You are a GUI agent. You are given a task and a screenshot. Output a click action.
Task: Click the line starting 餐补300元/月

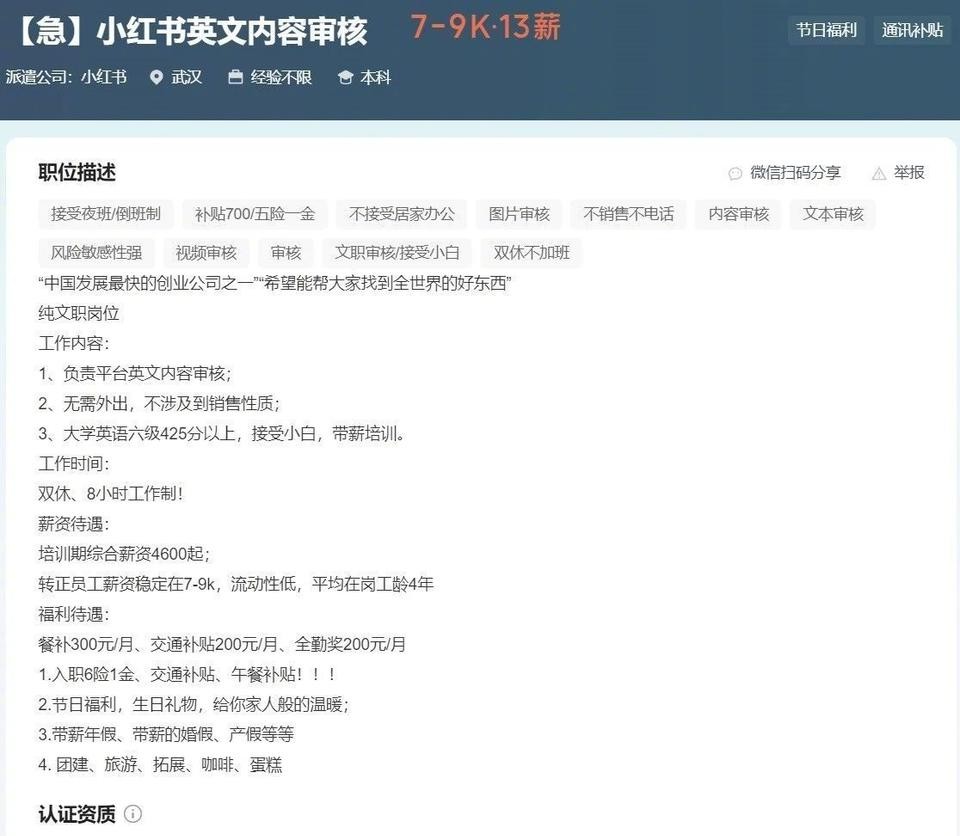(222, 644)
